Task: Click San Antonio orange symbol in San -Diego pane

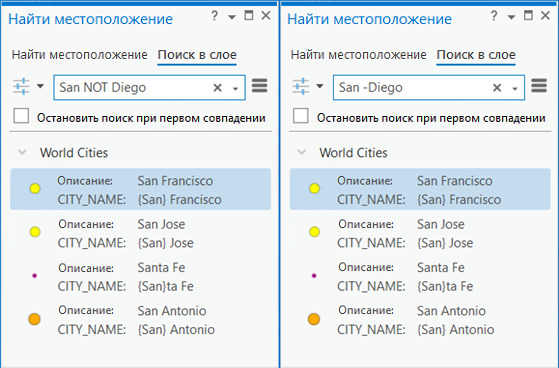Action: point(314,319)
